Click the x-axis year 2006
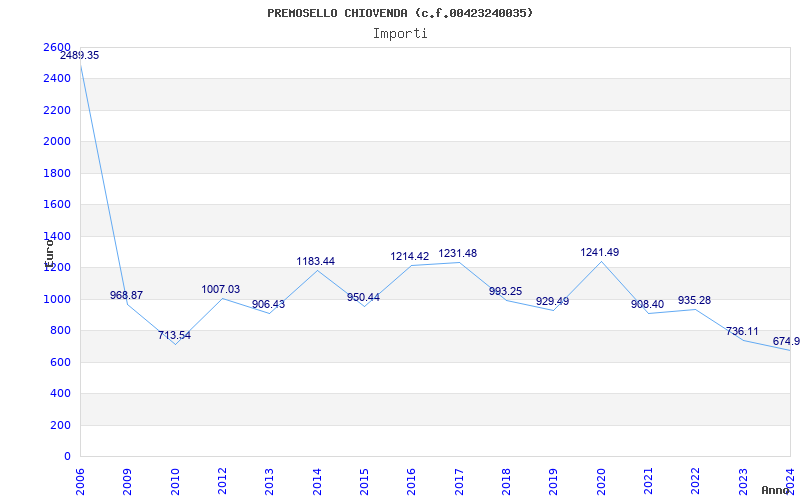Screen dimensions: 800x500 (x=80, y=482)
